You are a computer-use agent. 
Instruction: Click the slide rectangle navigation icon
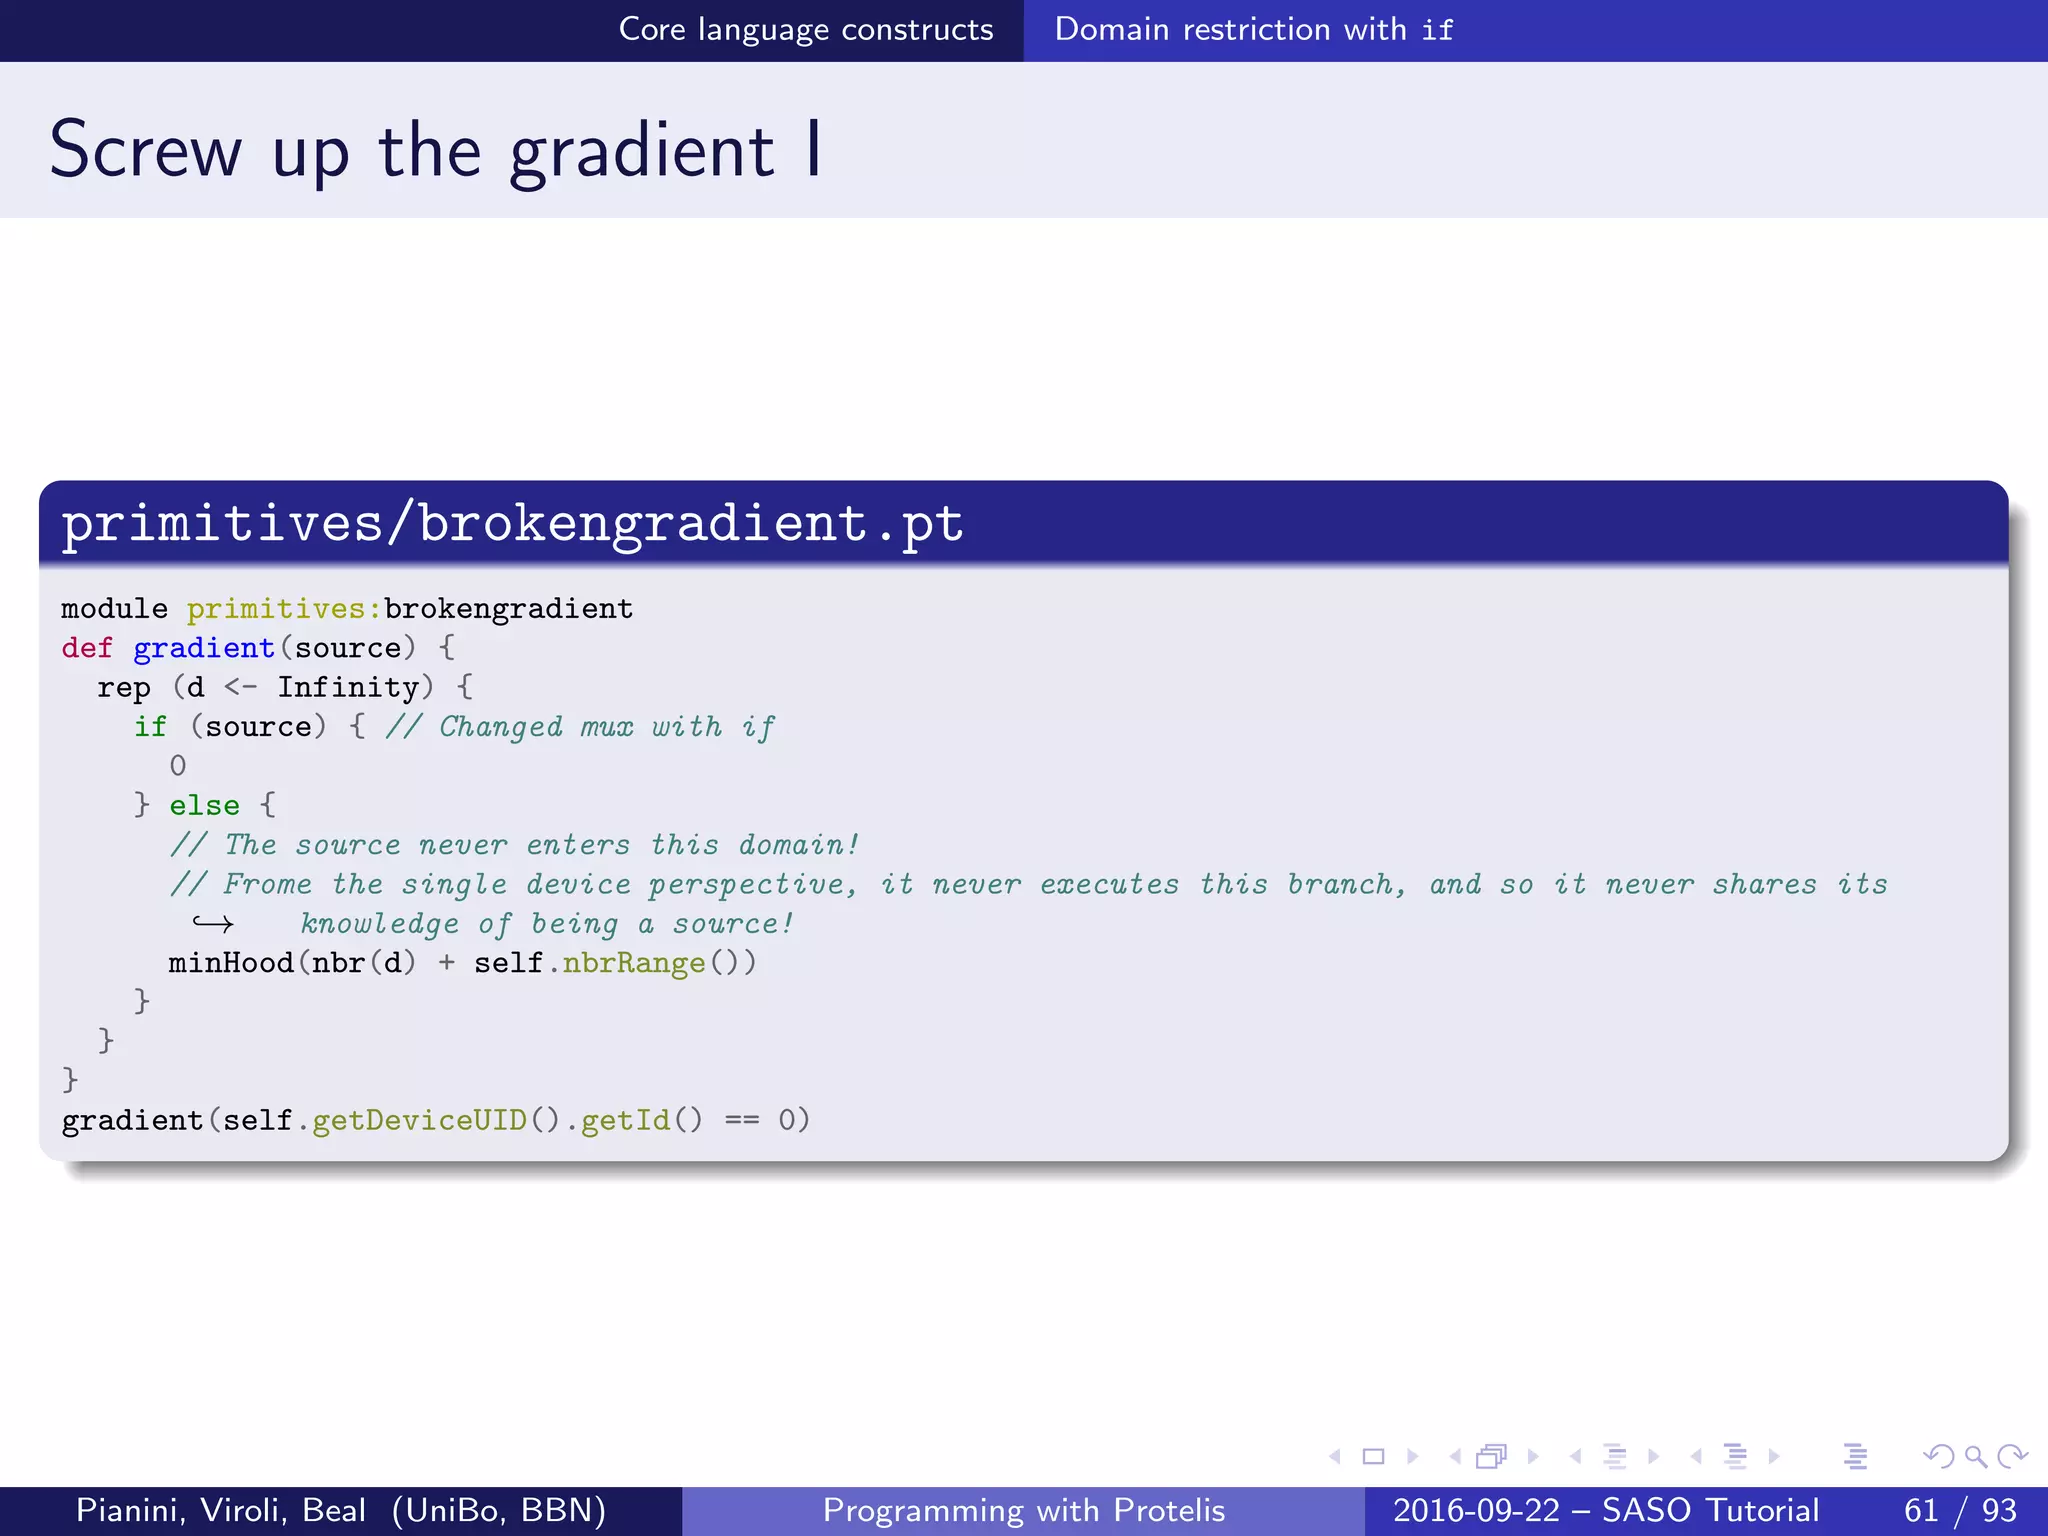click(x=1373, y=1457)
